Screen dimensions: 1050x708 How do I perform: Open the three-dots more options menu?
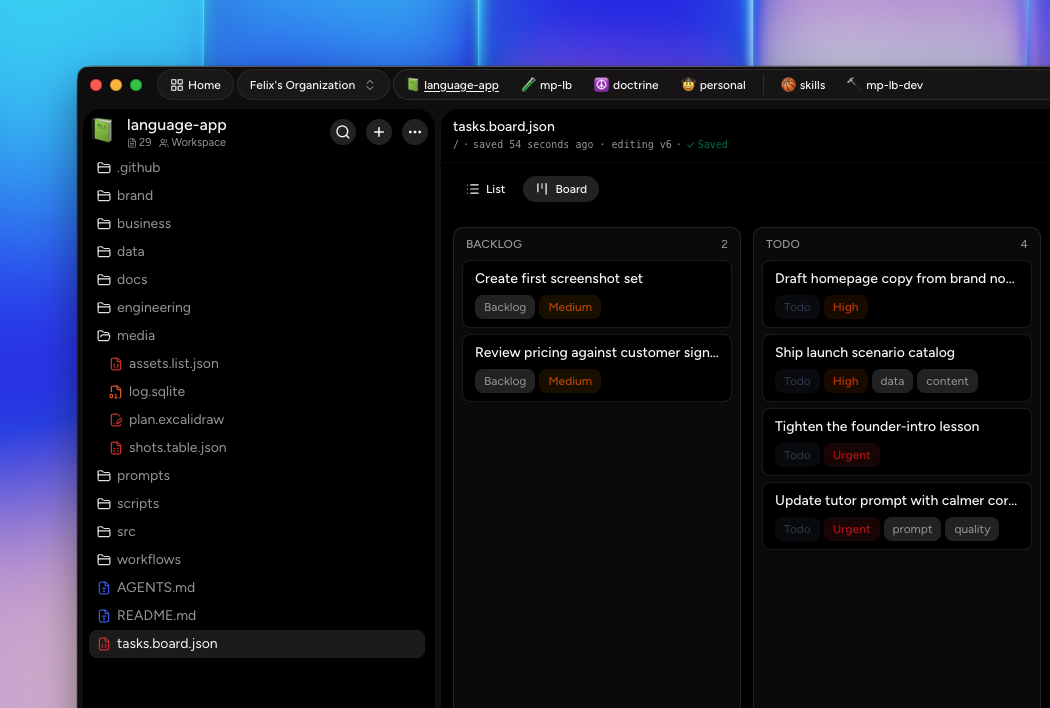click(415, 132)
